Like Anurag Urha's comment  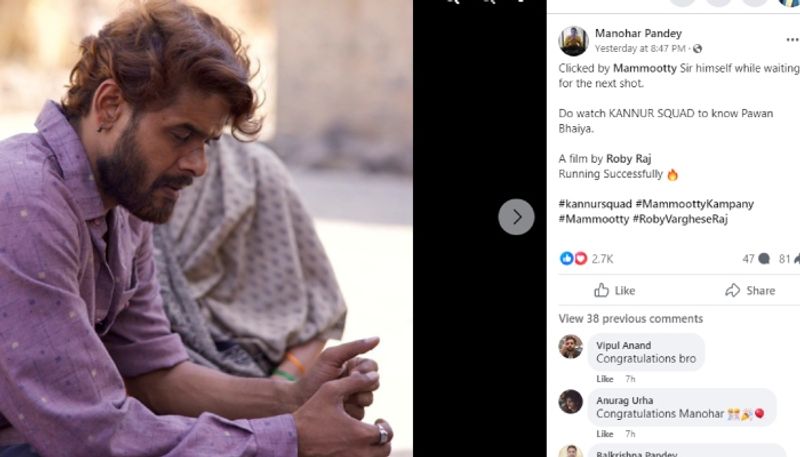[604, 434]
